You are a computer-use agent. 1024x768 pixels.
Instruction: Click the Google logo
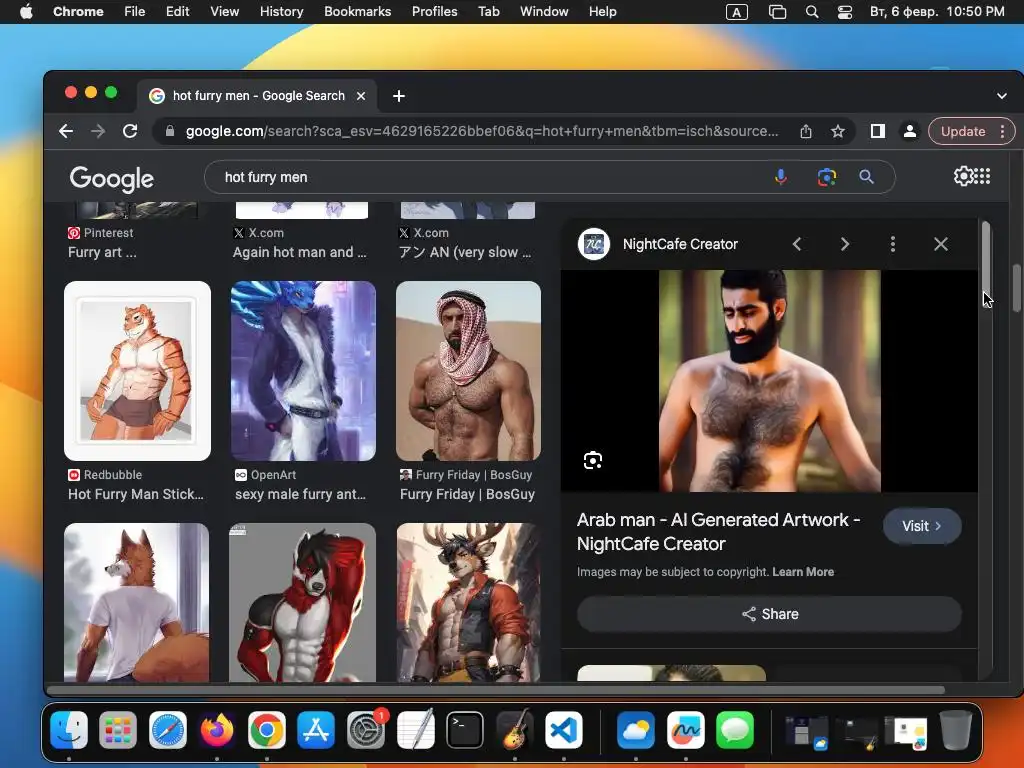(112, 178)
